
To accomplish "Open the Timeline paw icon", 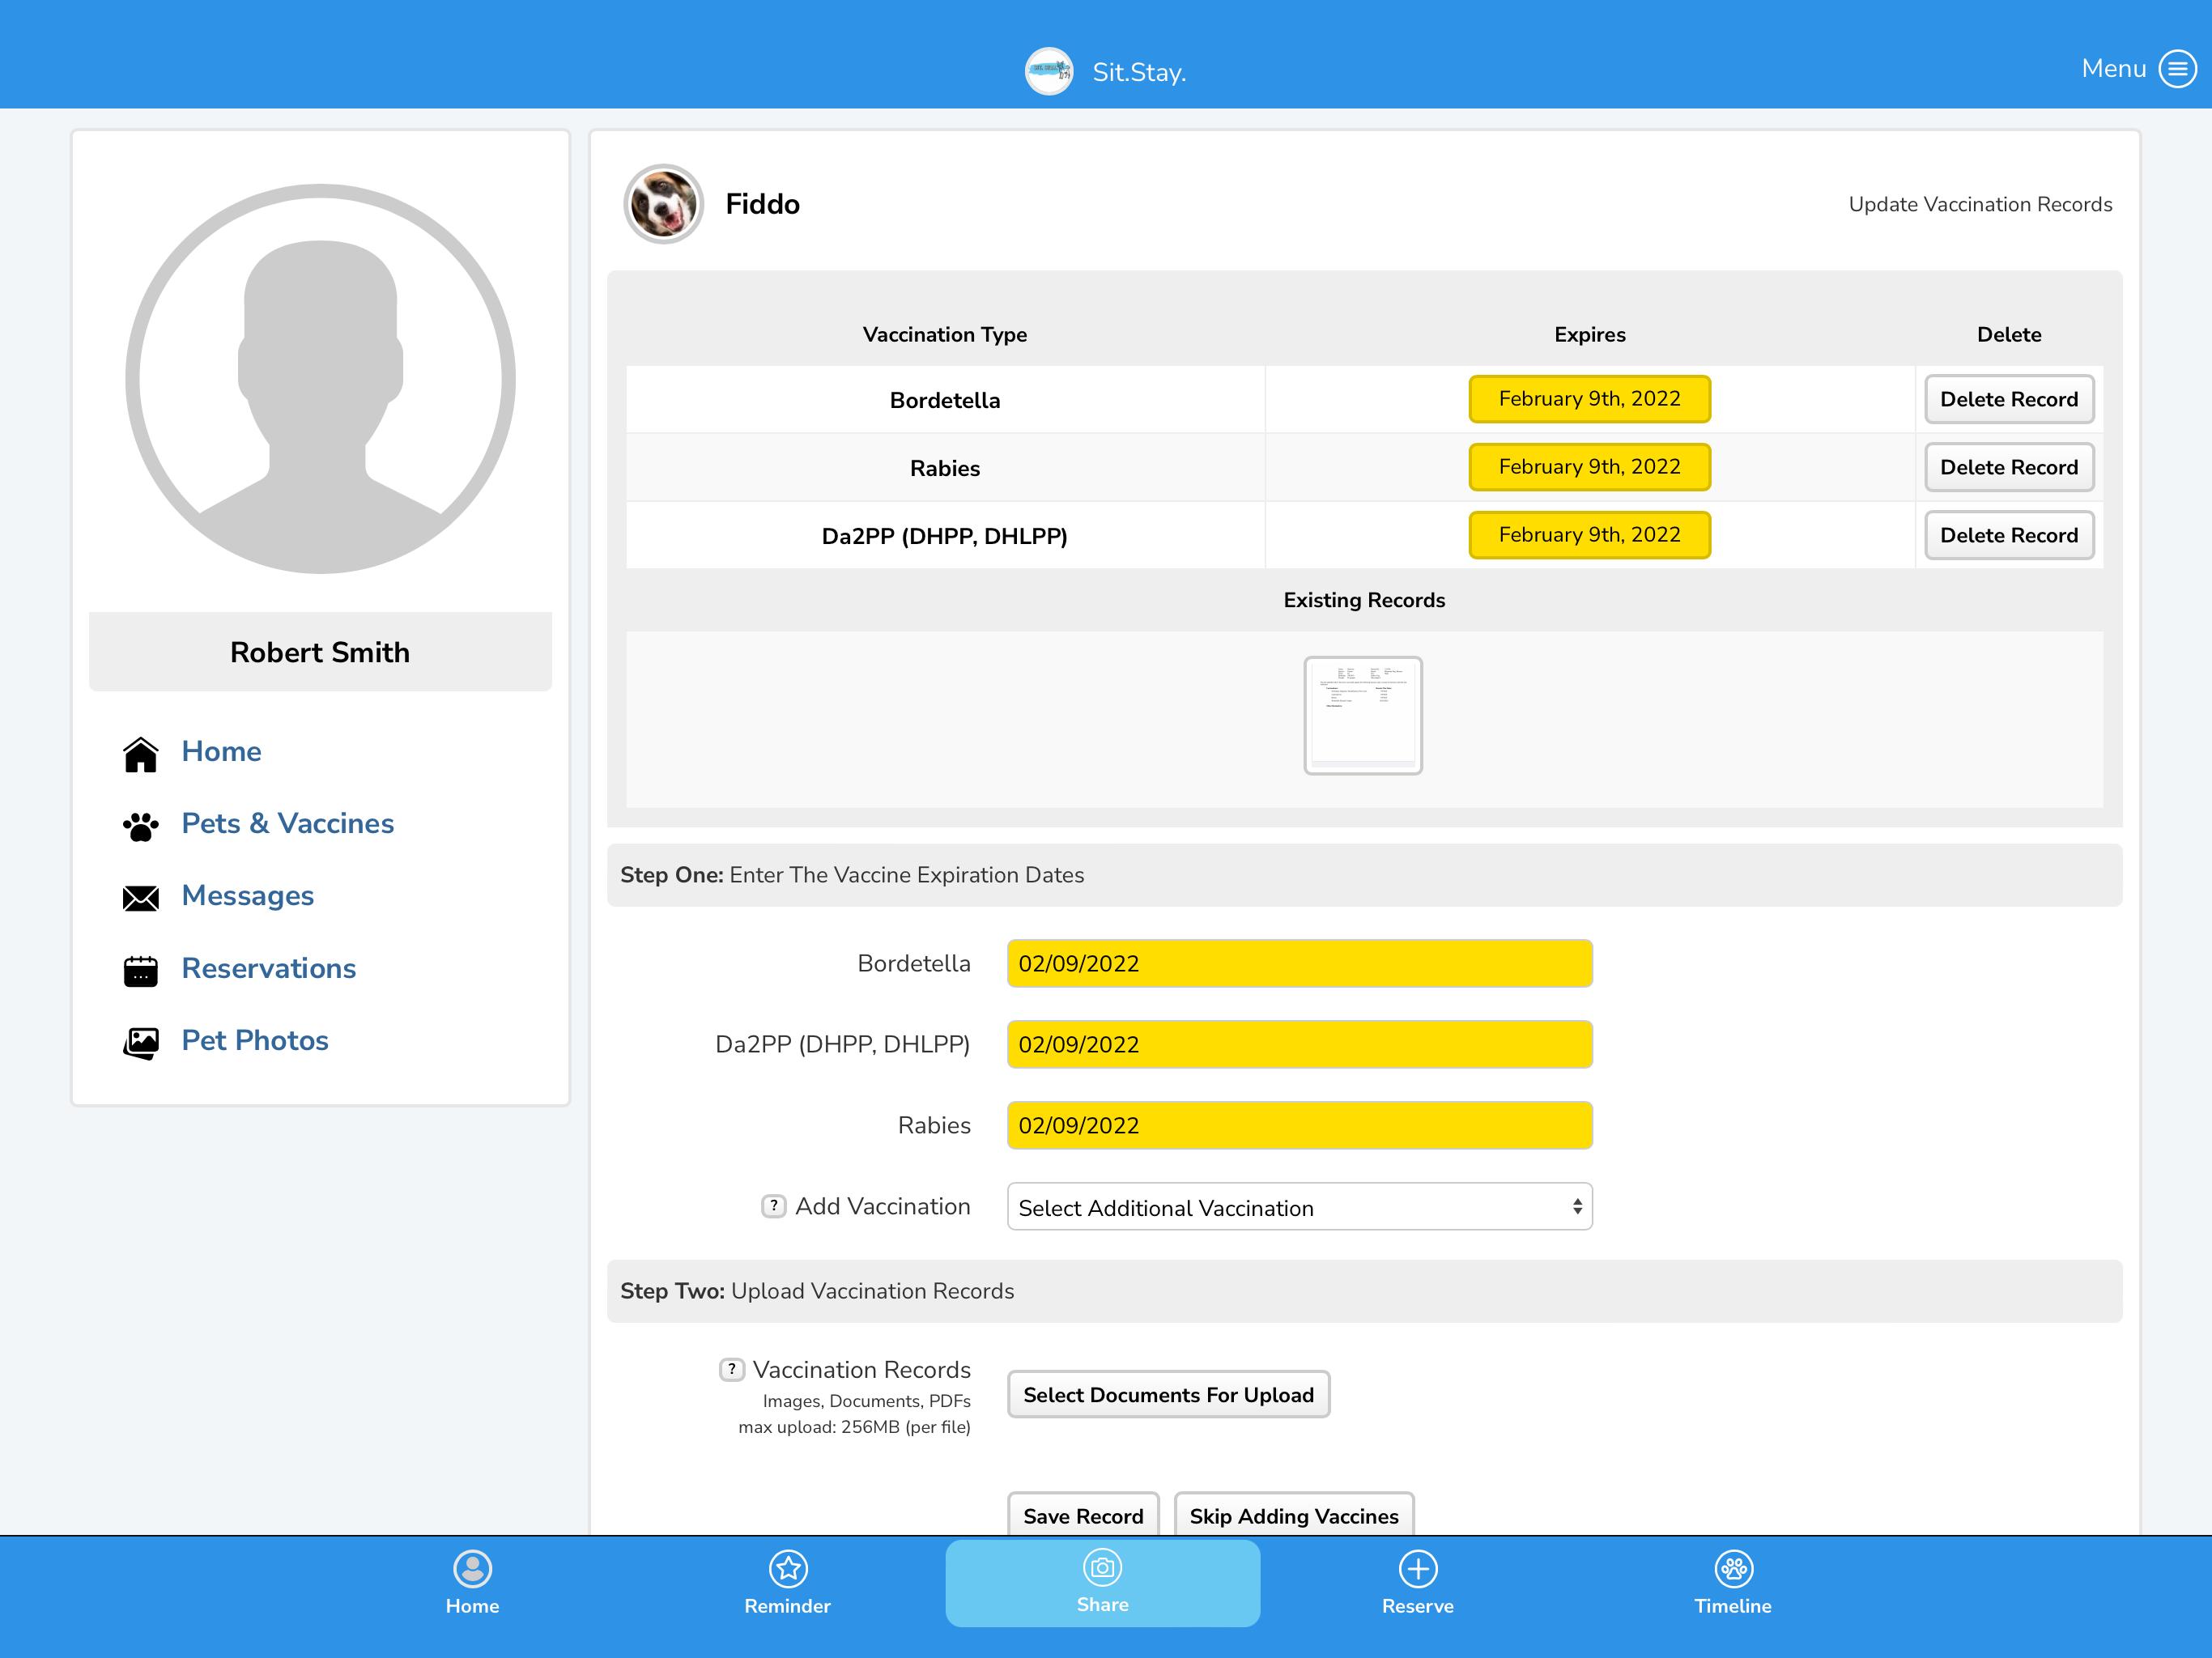I will pos(1733,1568).
